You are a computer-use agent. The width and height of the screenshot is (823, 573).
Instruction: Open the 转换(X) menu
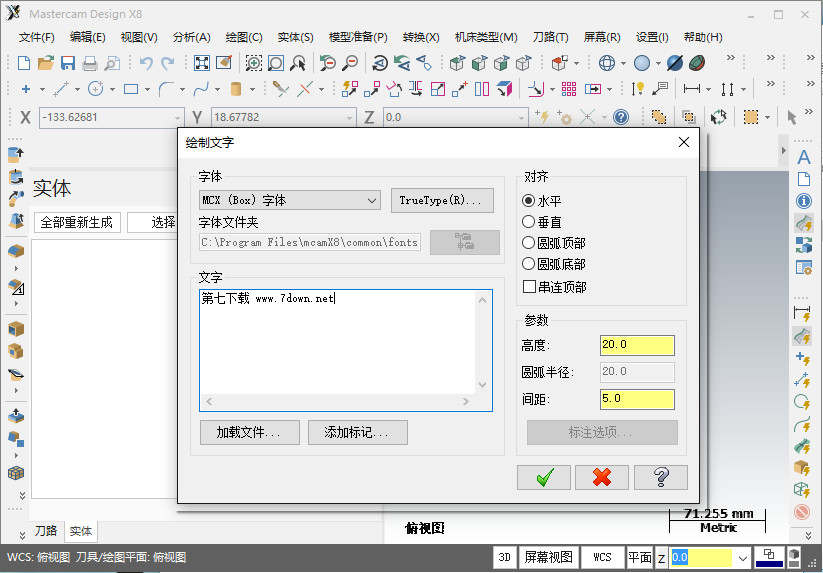click(x=421, y=37)
